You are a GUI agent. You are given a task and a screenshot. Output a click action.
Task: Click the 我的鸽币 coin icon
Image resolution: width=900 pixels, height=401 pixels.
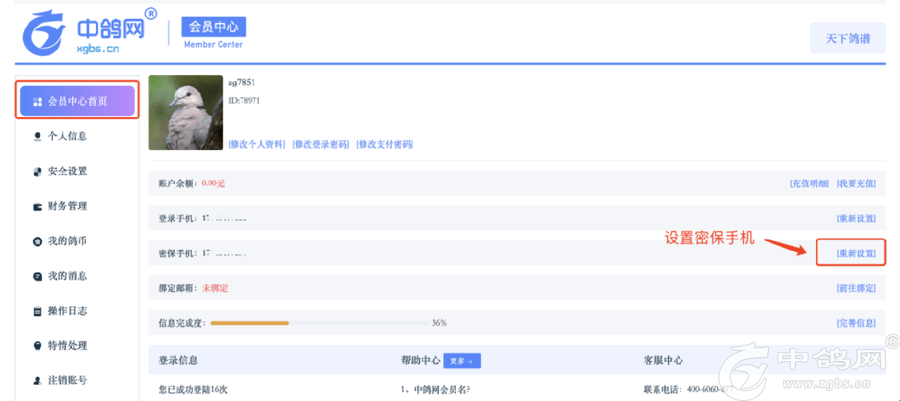coord(37,242)
